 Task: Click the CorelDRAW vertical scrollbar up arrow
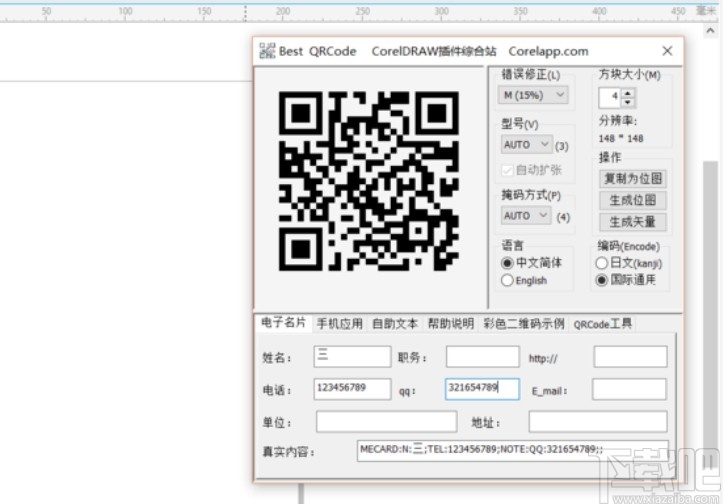coord(710,31)
